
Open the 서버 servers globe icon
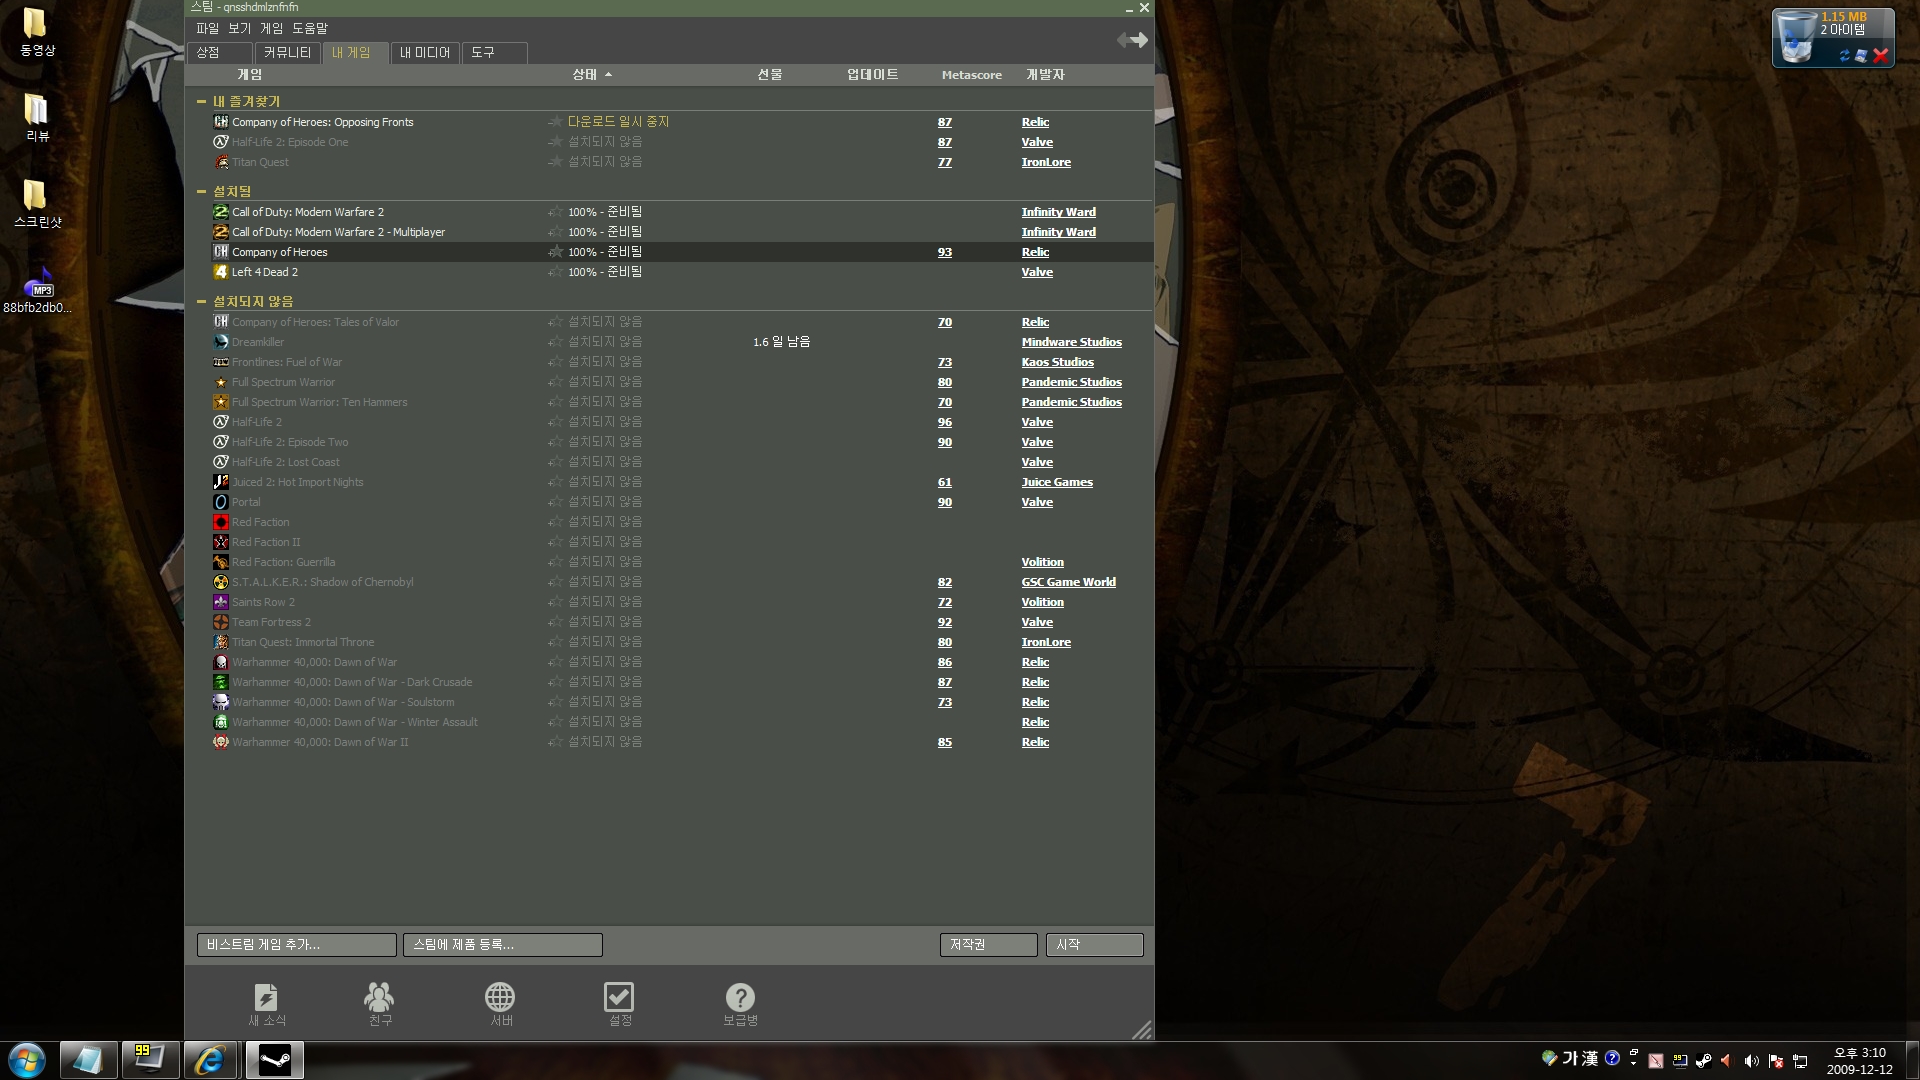click(500, 998)
